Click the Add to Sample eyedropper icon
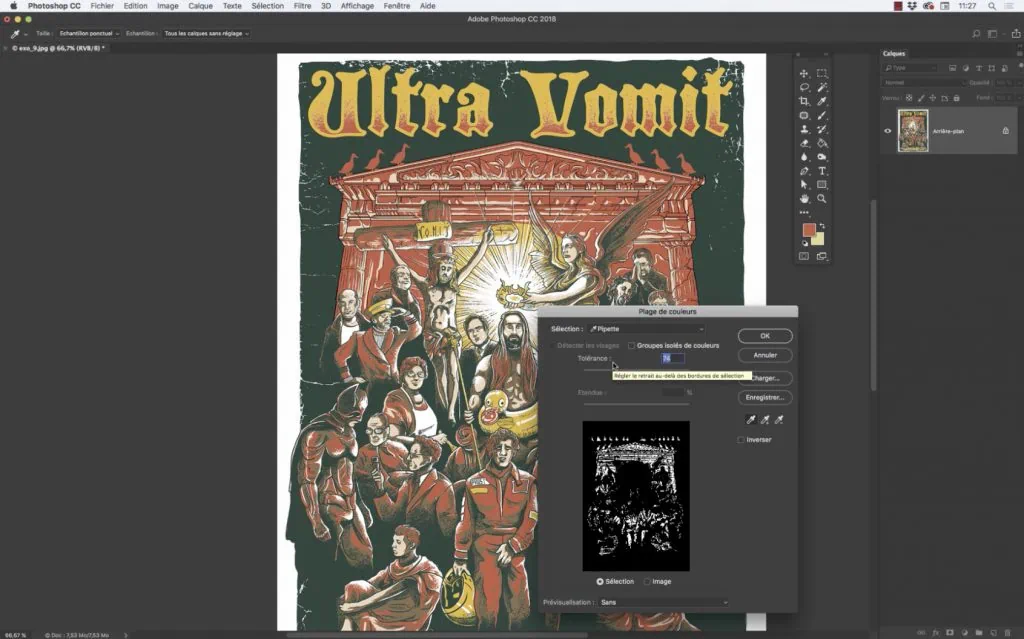 tap(766, 421)
